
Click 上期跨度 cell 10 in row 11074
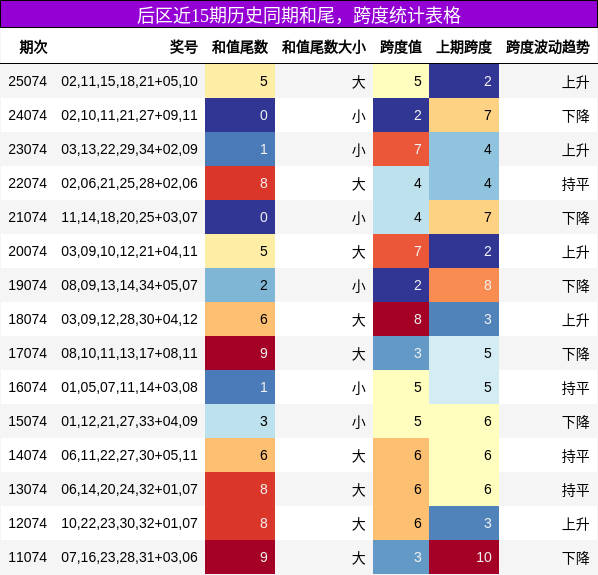[464, 557]
